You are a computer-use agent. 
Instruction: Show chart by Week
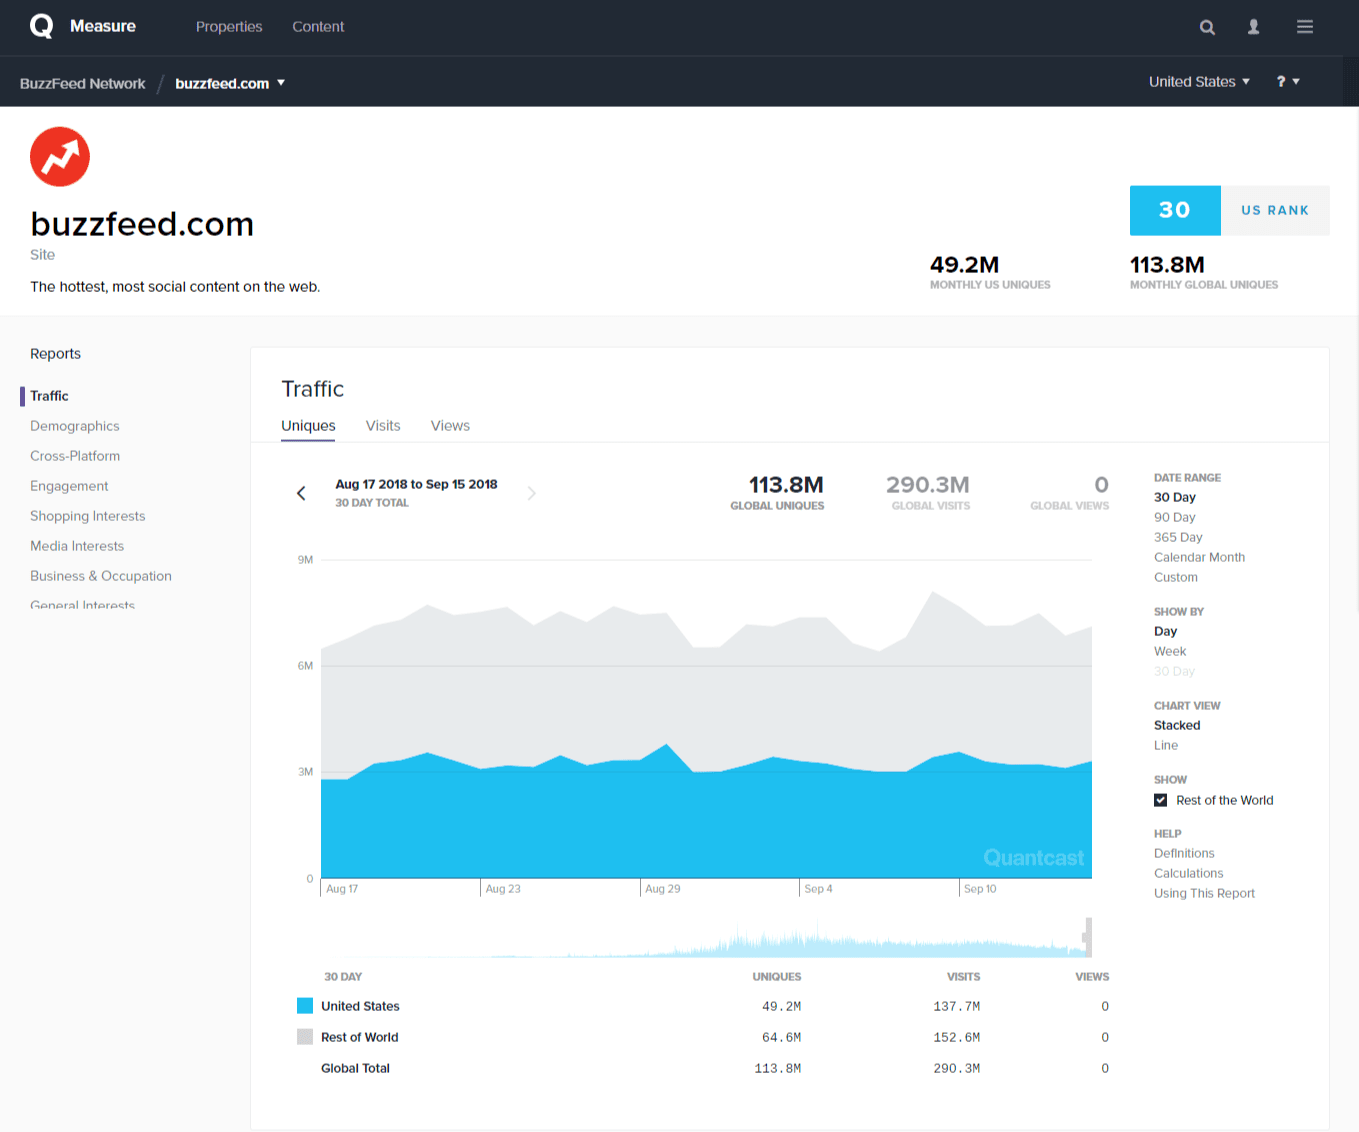click(x=1170, y=651)
